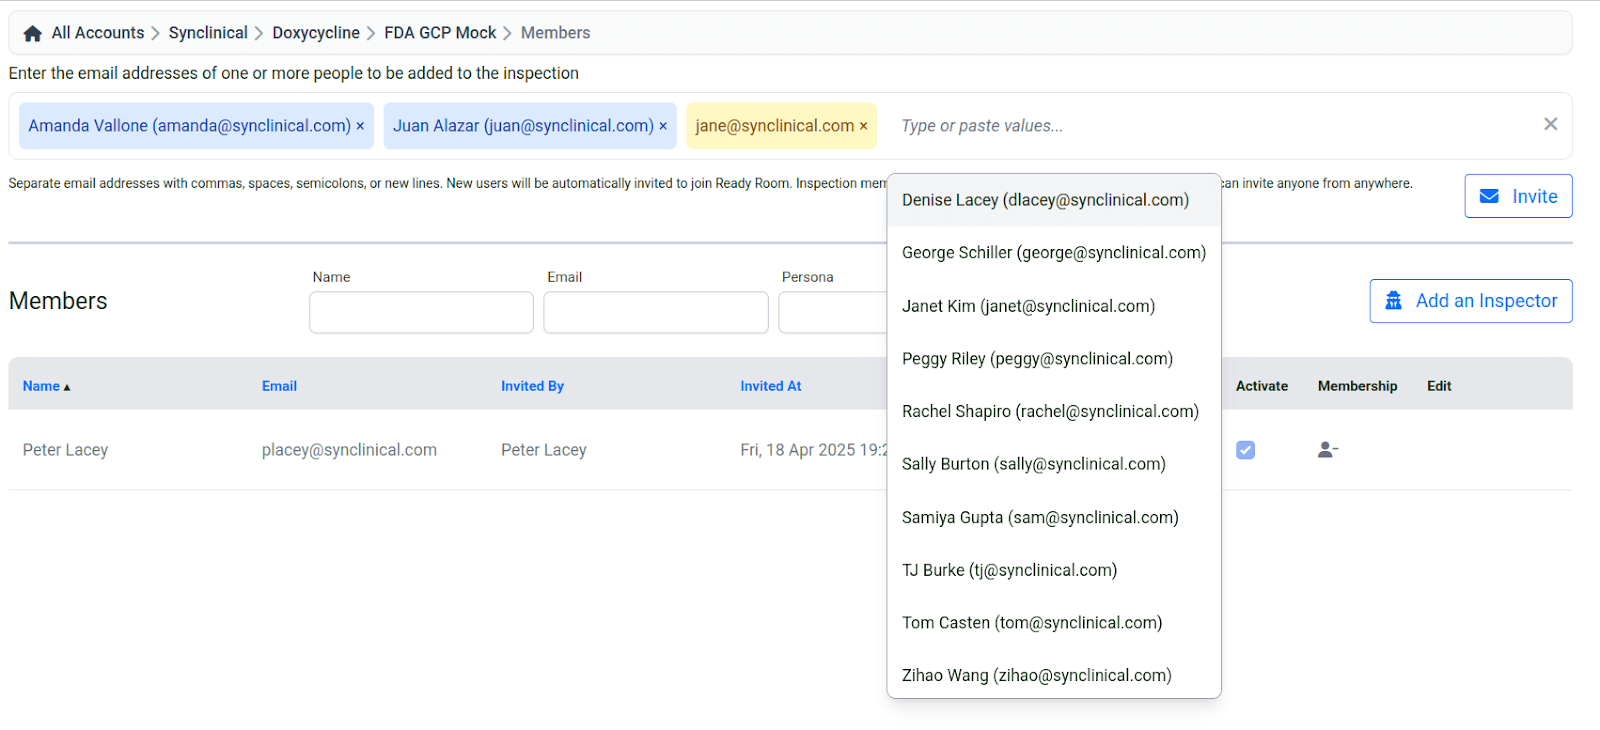Open Synclinical breadcrumb link

coord(208,33)
